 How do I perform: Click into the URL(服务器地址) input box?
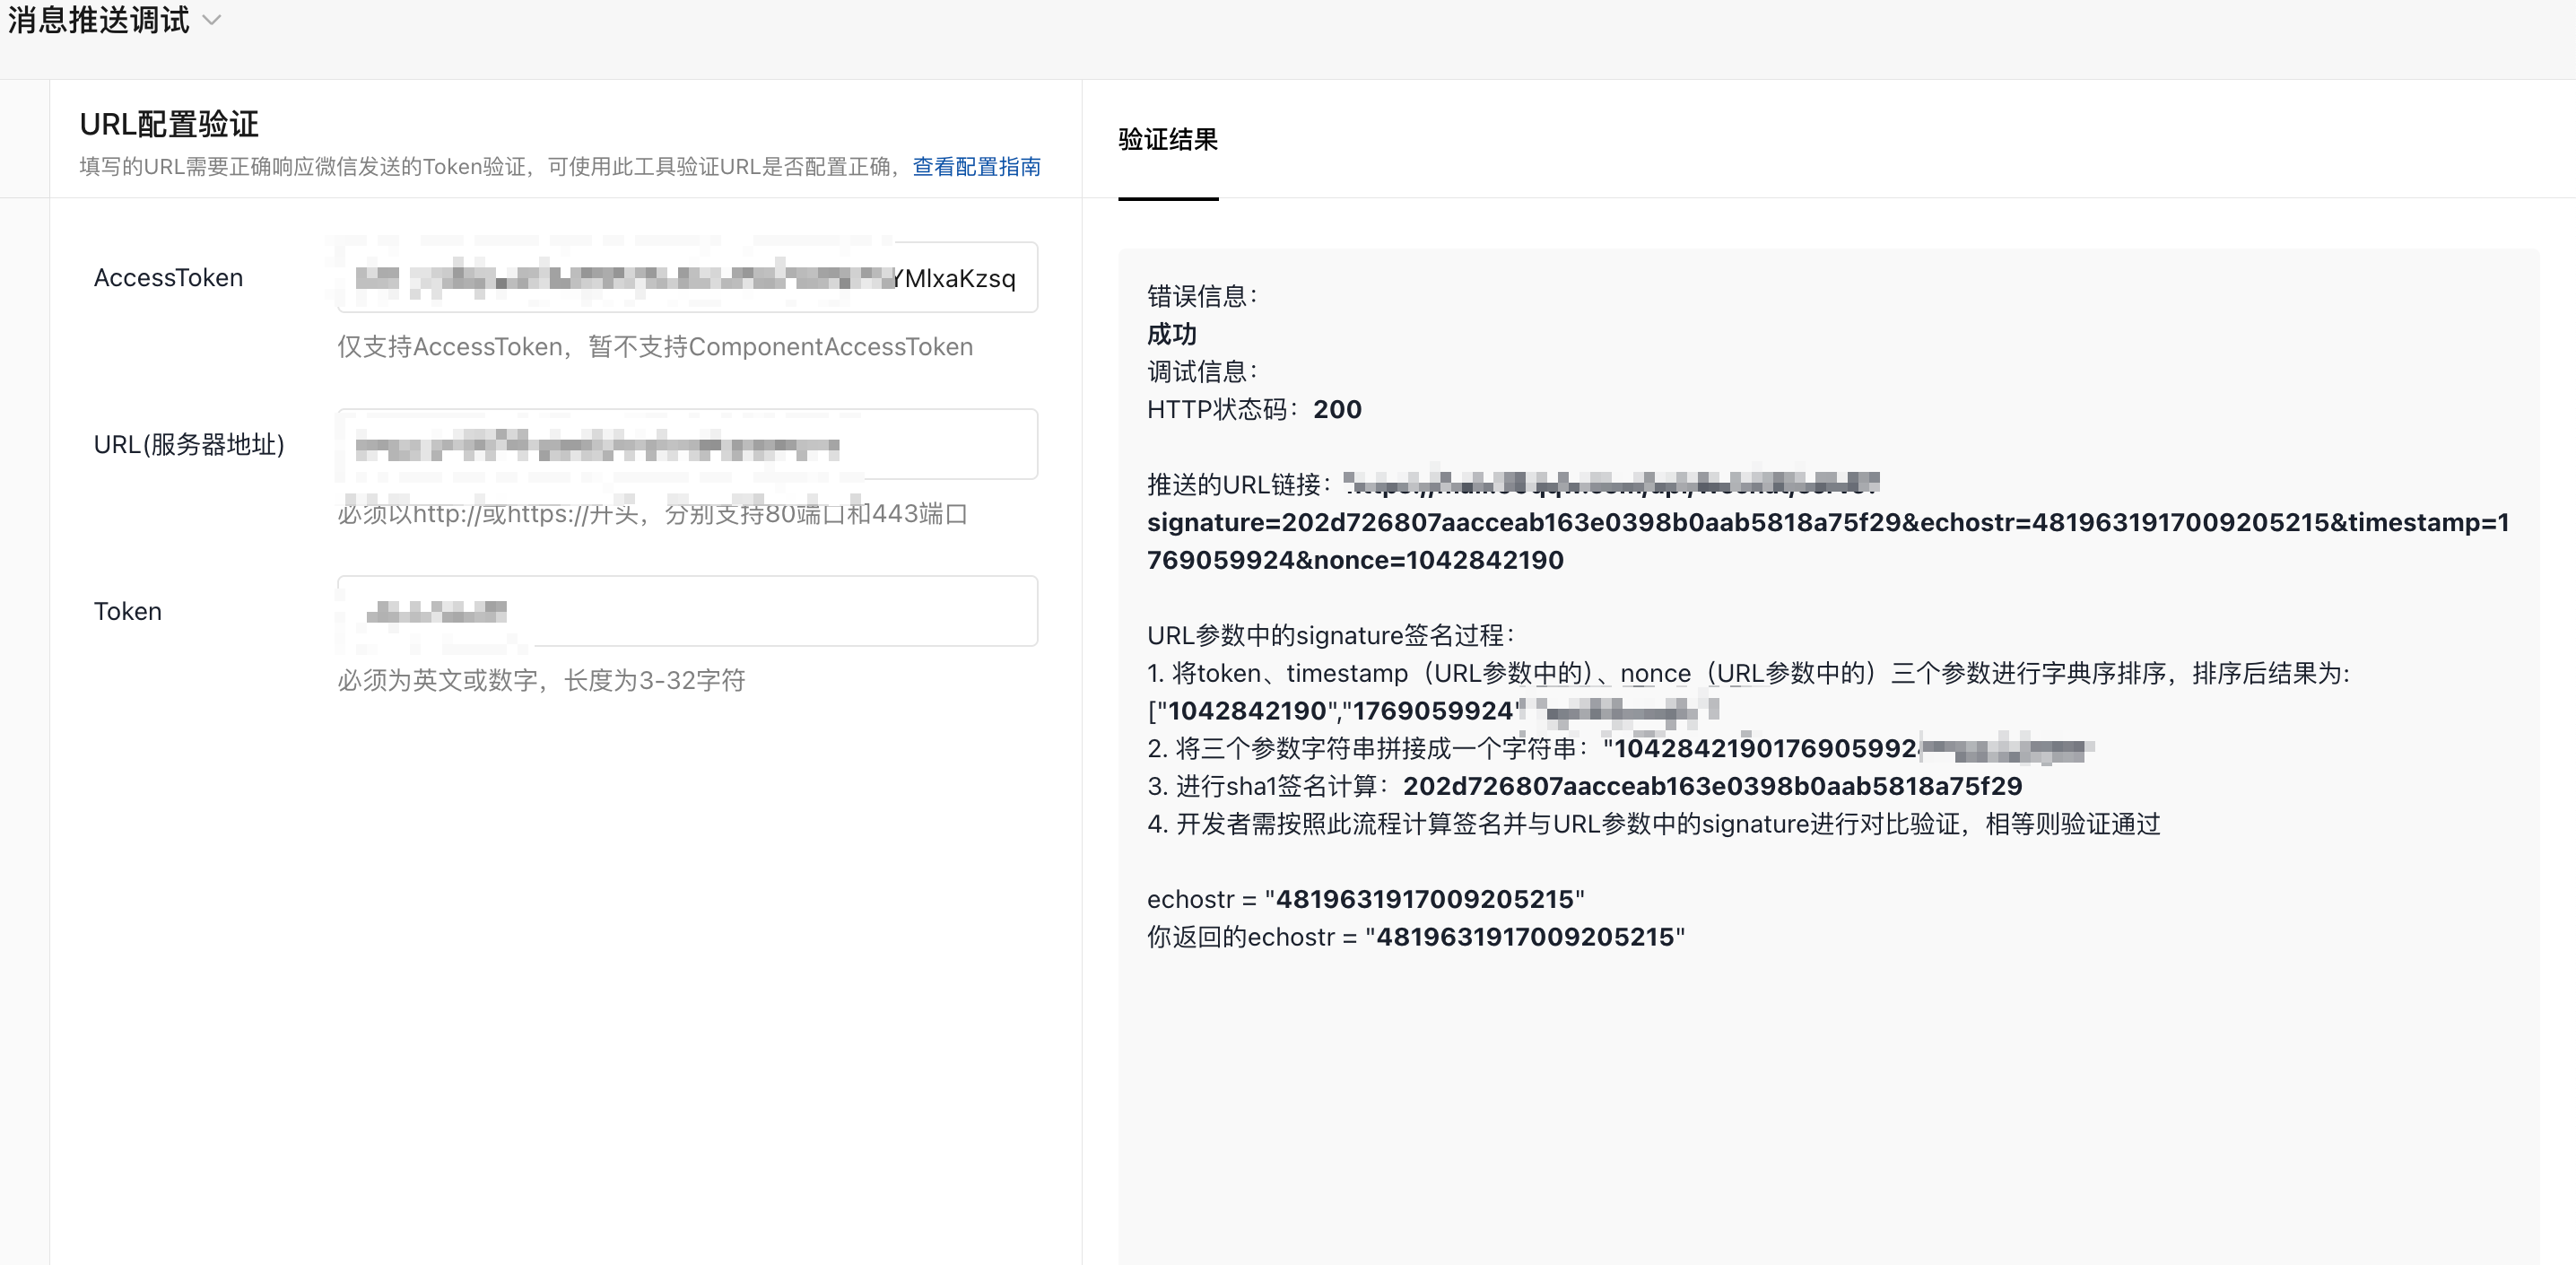(x=687, y=444)
